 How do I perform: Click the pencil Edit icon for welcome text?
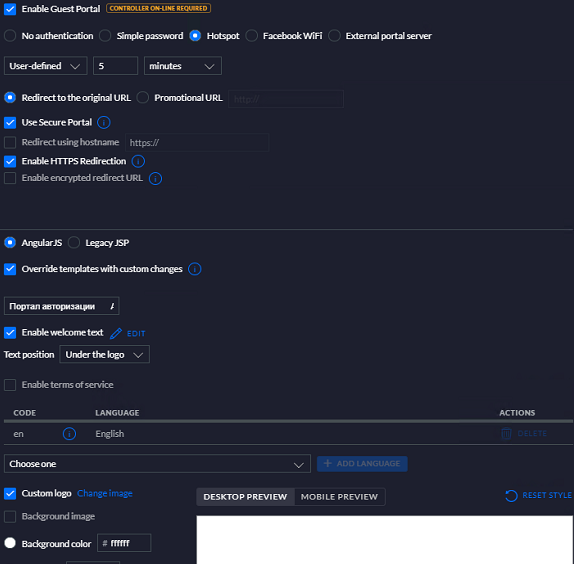point(116,333)
